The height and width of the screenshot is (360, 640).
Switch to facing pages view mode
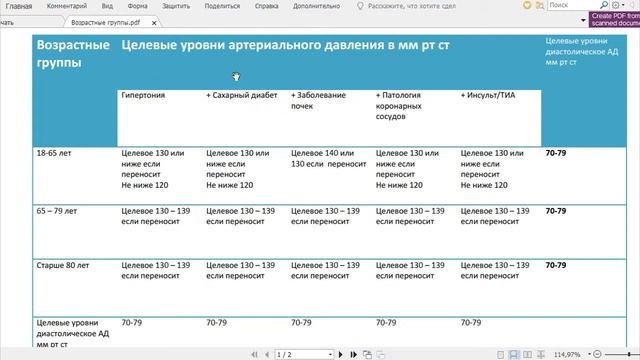coord(527,354)
